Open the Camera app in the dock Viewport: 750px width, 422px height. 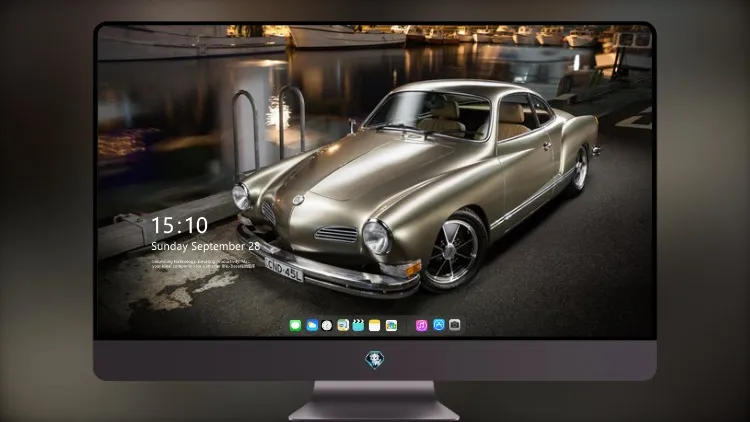(x=454, y=325)
